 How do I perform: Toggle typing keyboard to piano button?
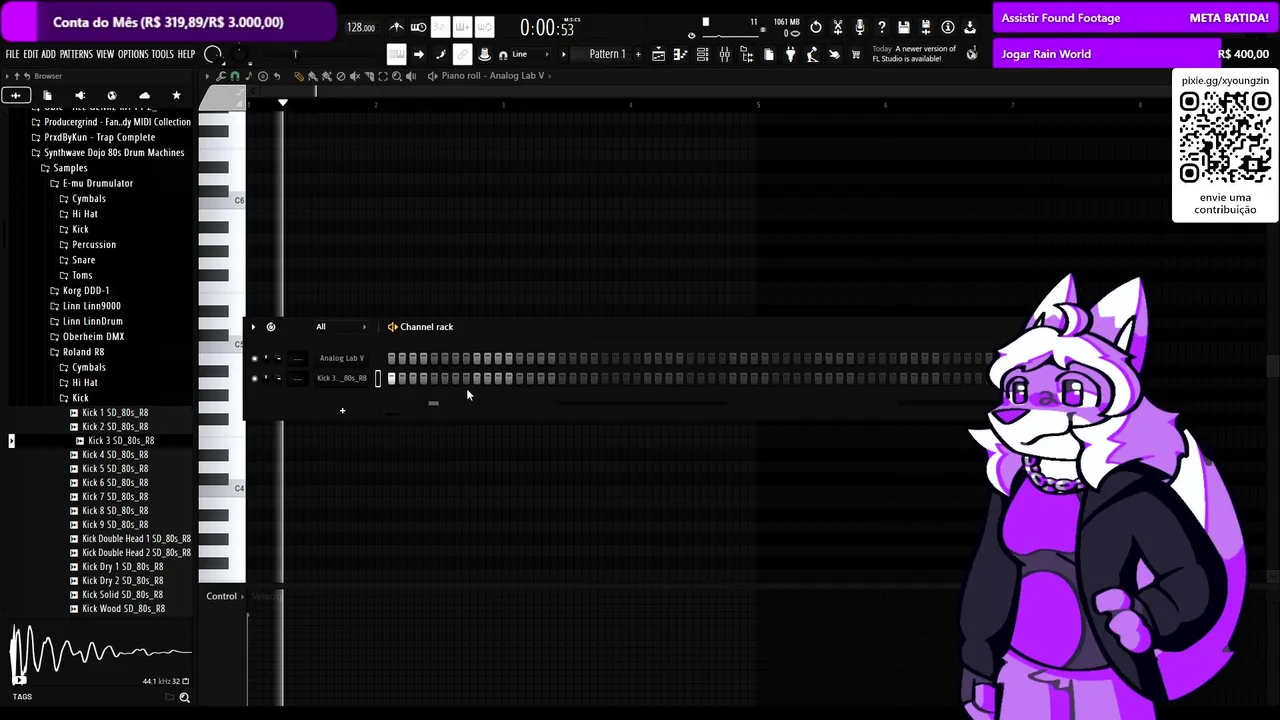coord(396,54)
